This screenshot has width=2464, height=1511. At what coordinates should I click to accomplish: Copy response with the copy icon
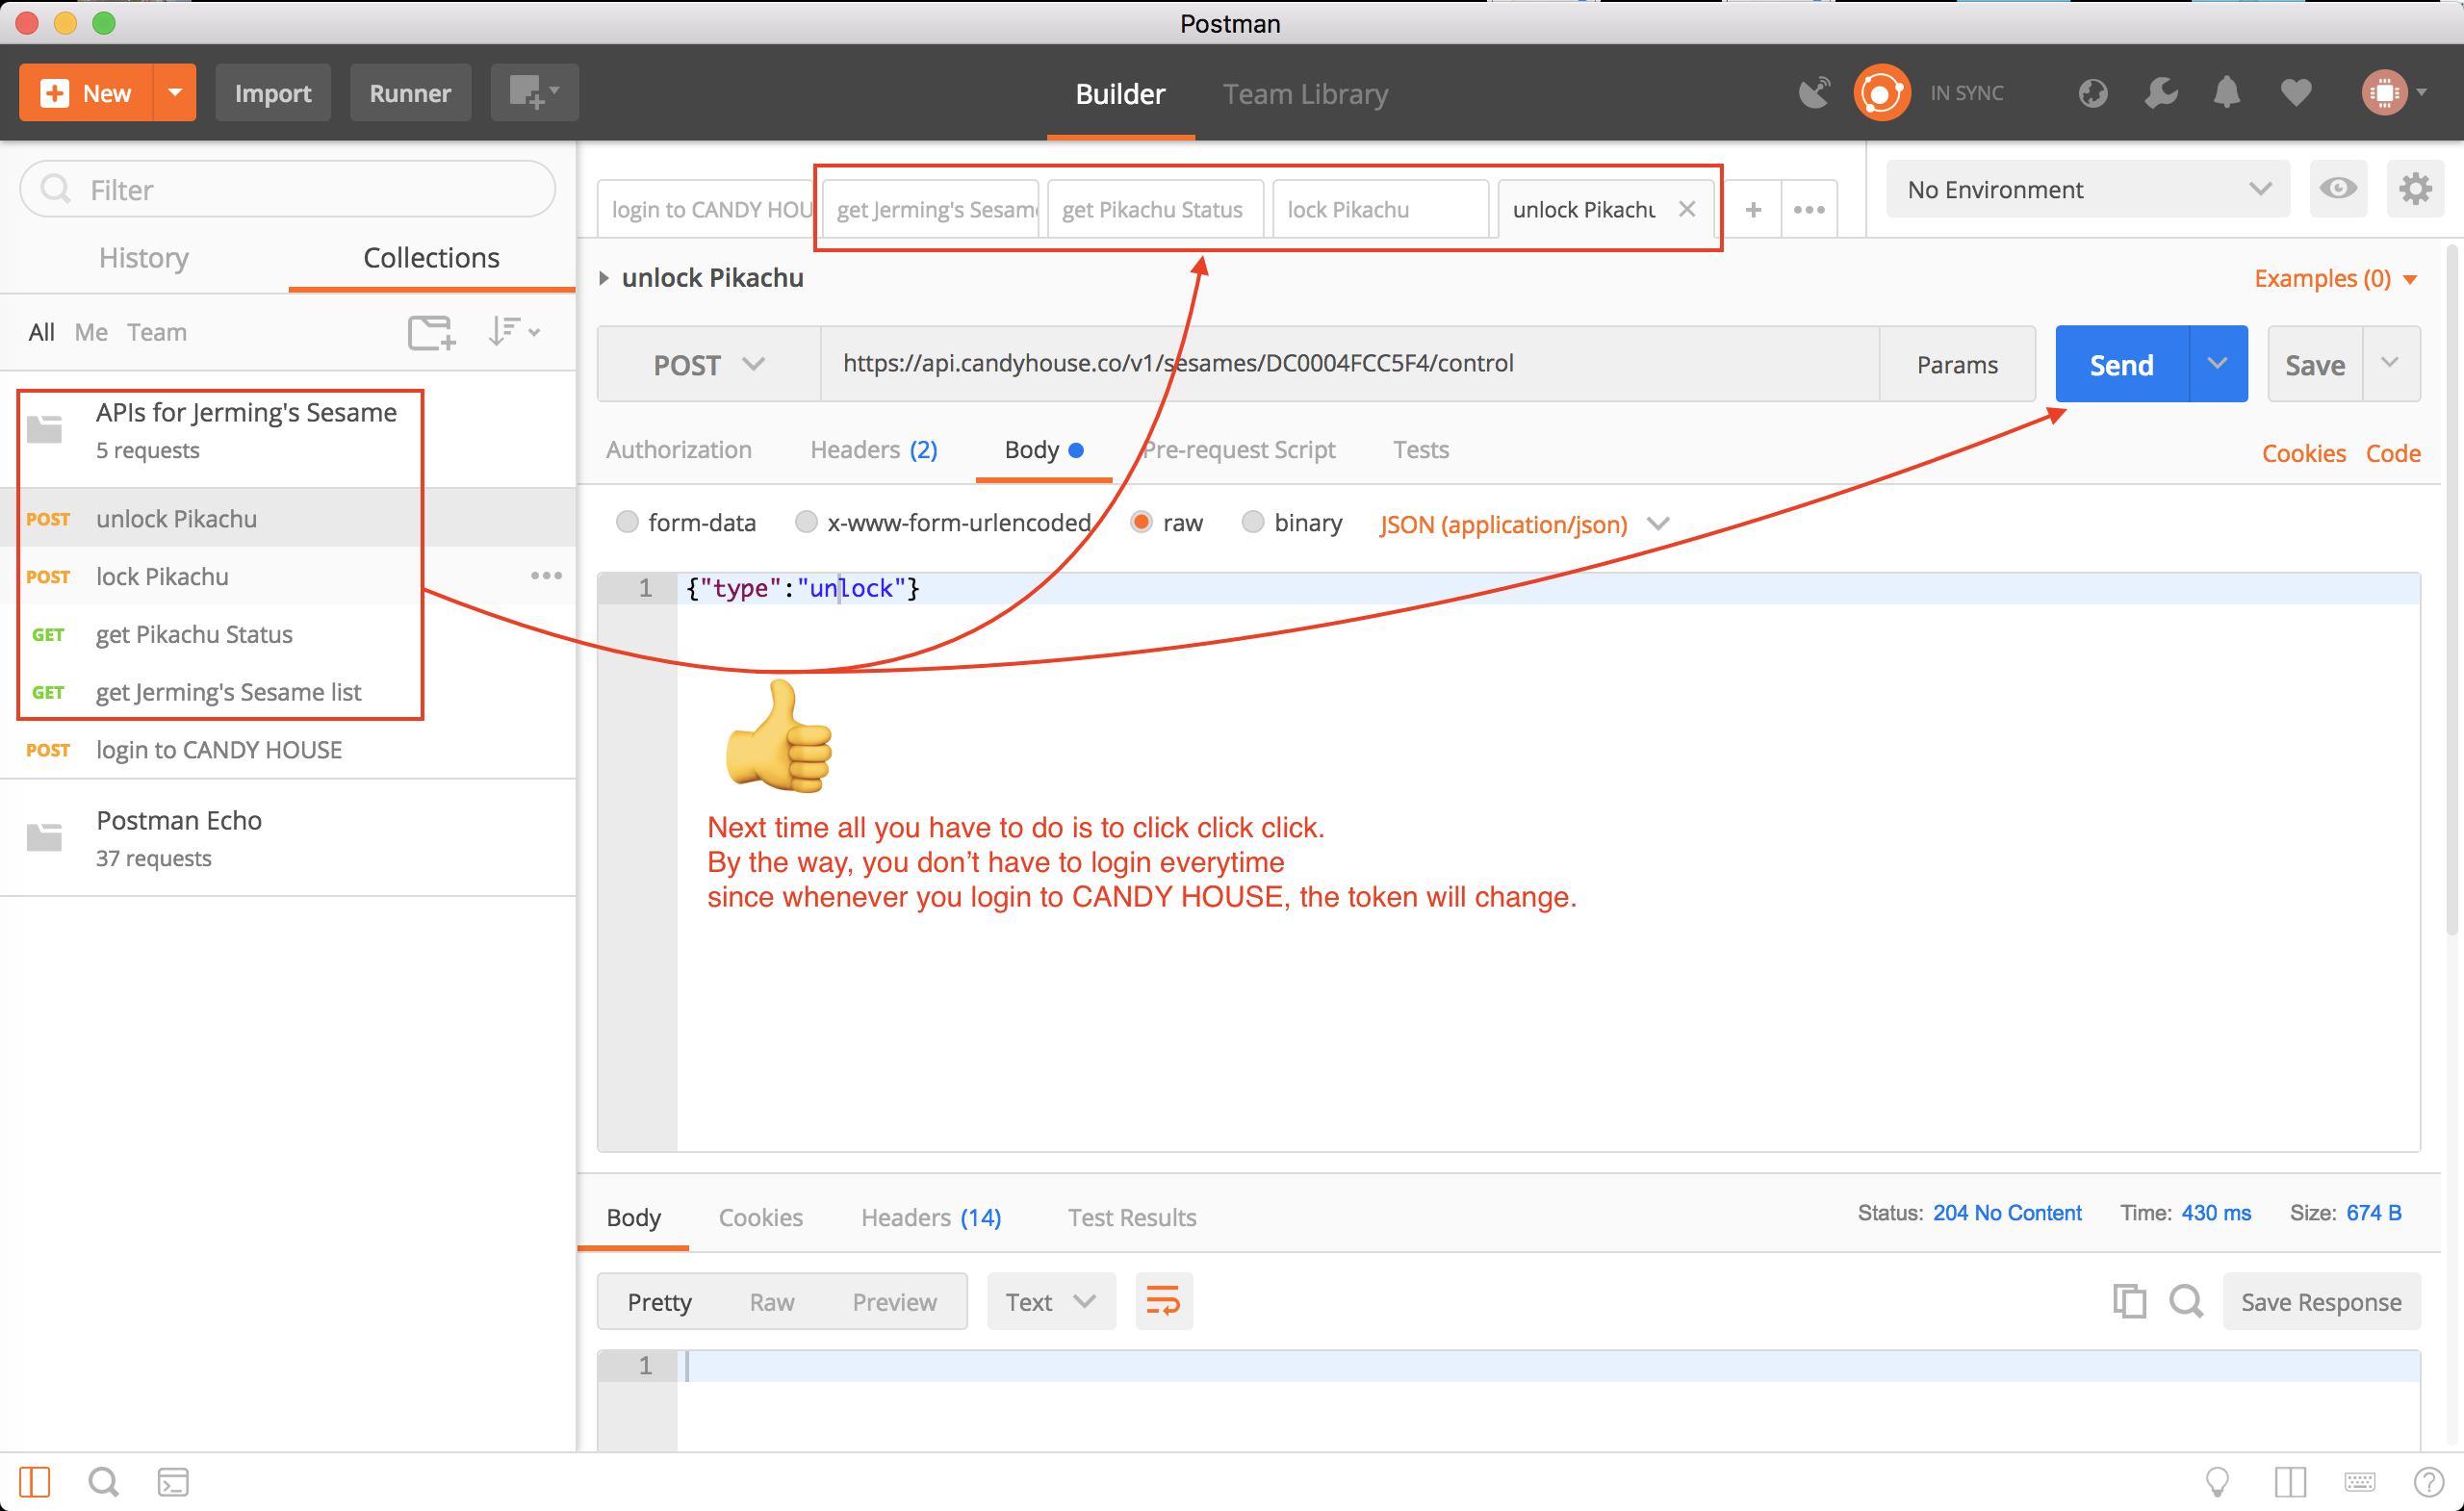coord(2129,1301)
